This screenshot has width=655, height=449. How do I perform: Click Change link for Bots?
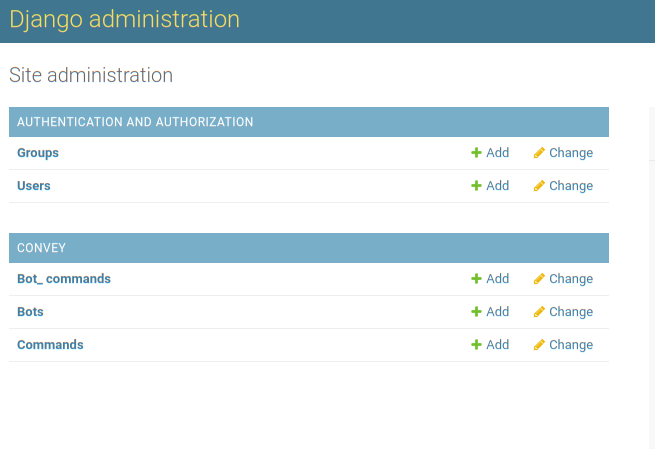pyautogui.click(x=571, y=312)
